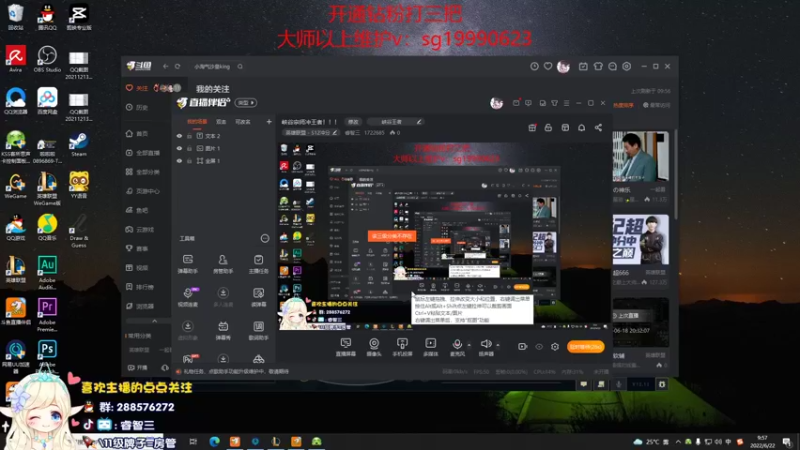Expand the speaker volume arrow
The width and height of the screenshot is (800, 450).
pos(498,345)
